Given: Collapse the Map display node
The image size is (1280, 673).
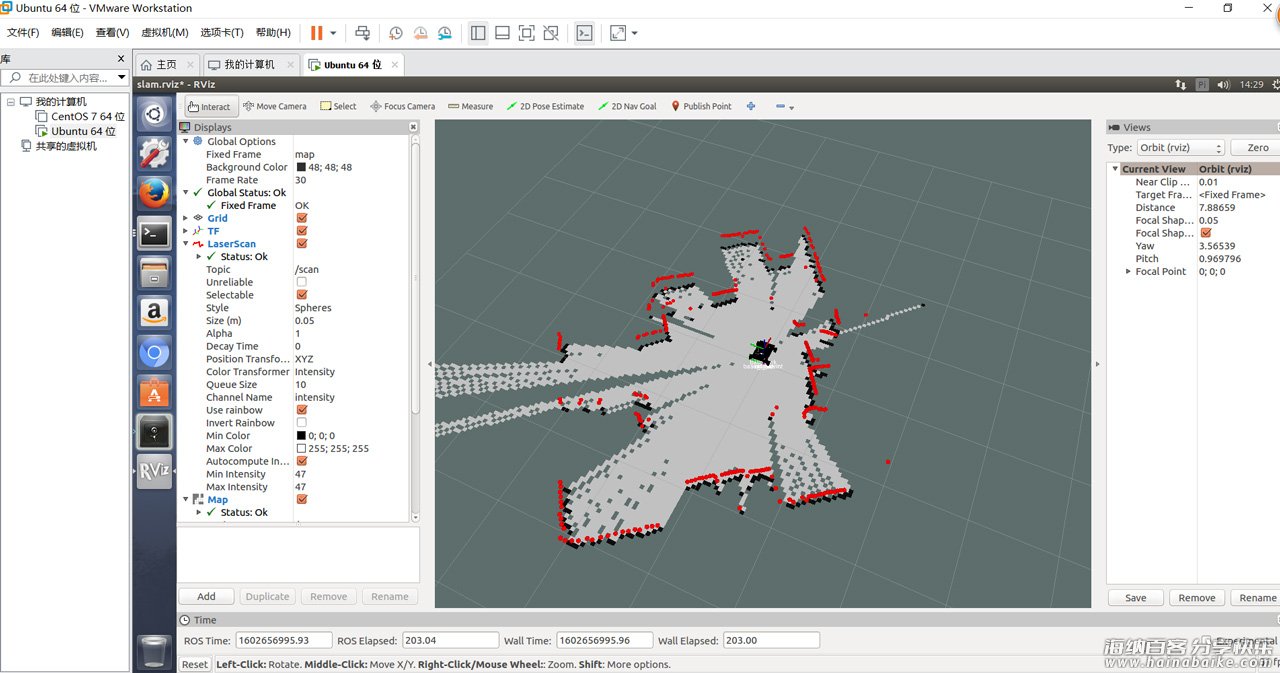Looking at the screenshot, I should click(x=185, y=499).
